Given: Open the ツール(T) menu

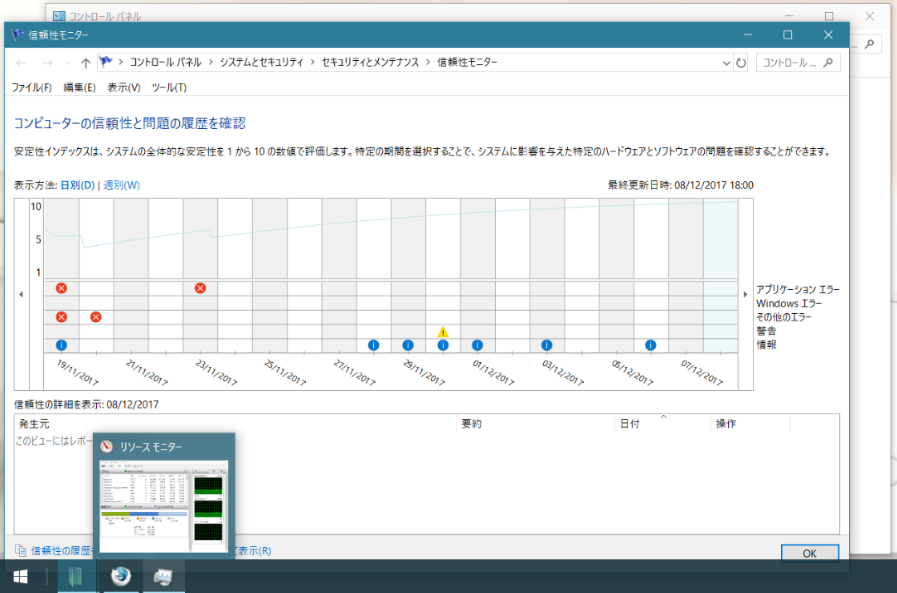Looking at the screenshot, I should [x=169, y=87].
